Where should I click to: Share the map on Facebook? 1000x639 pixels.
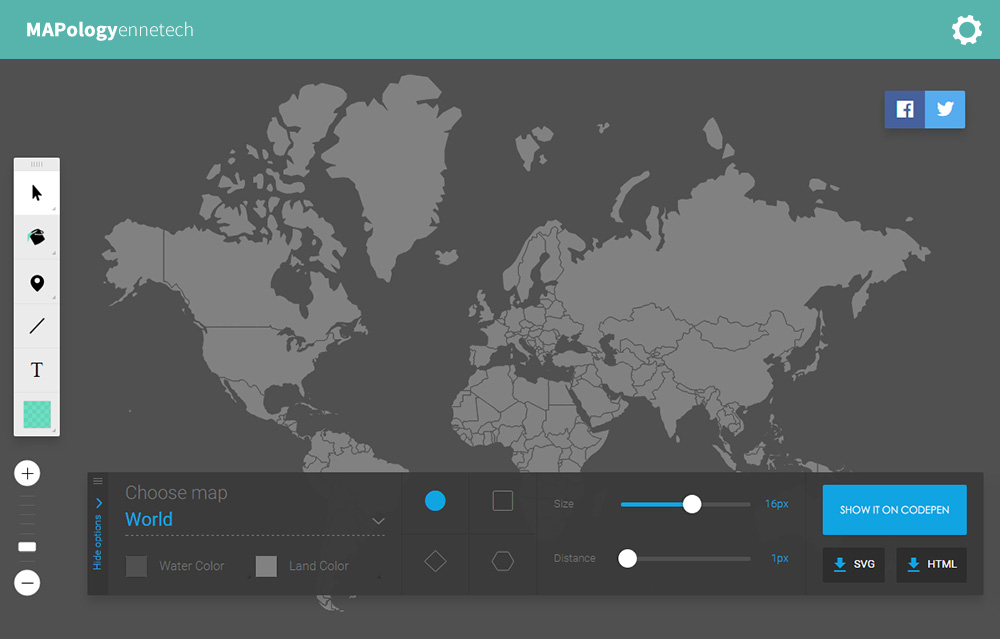(x=904, y=109)
